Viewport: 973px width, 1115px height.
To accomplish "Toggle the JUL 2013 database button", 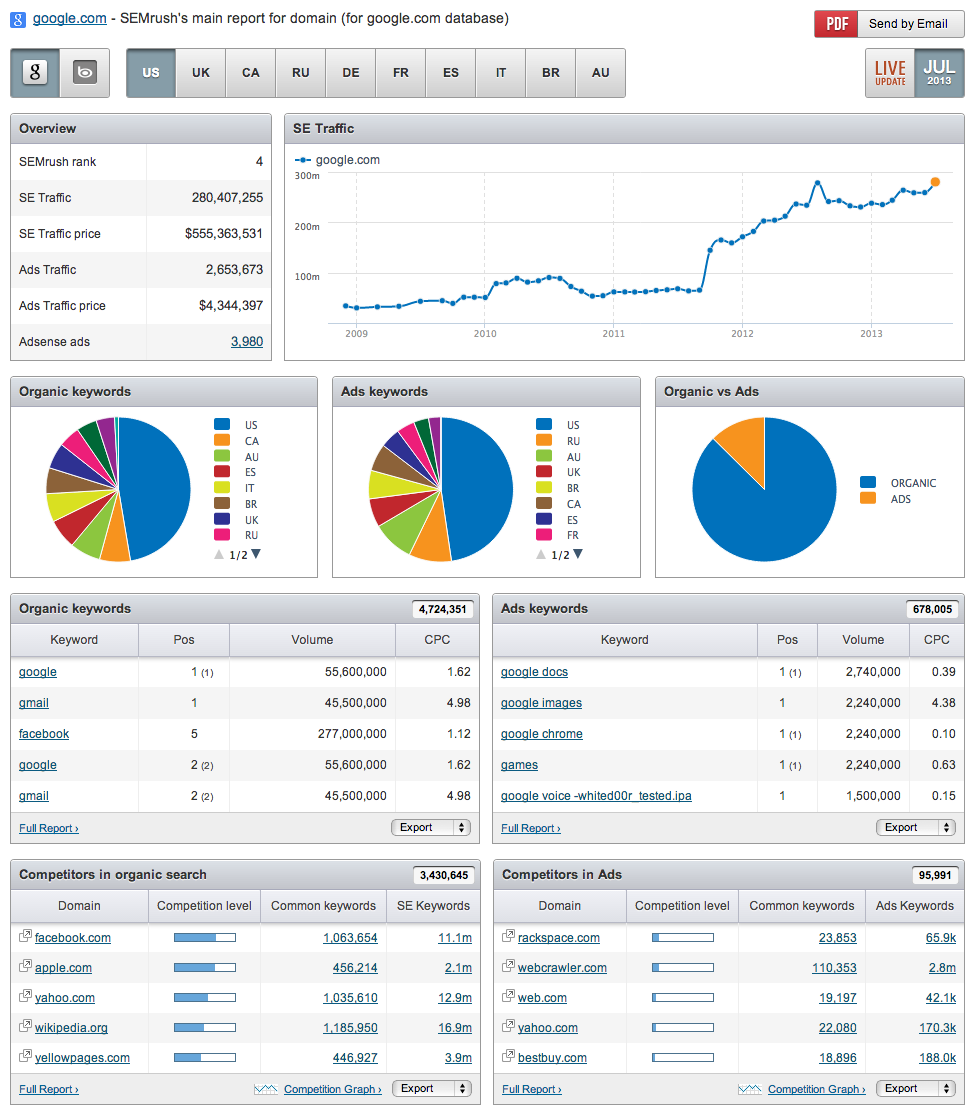I will [939, 73].
